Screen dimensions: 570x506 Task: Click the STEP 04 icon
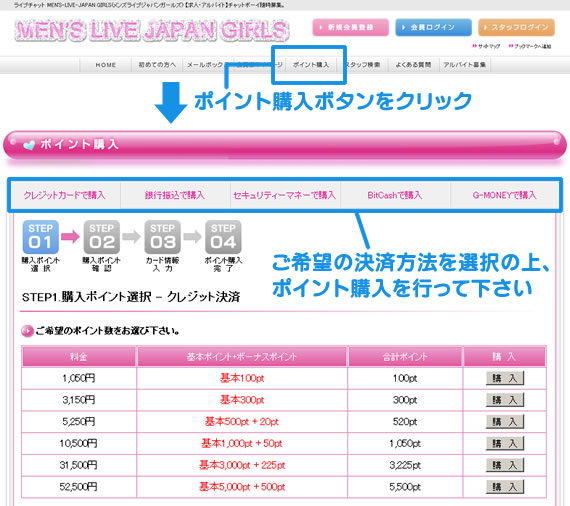pos(223,237)
